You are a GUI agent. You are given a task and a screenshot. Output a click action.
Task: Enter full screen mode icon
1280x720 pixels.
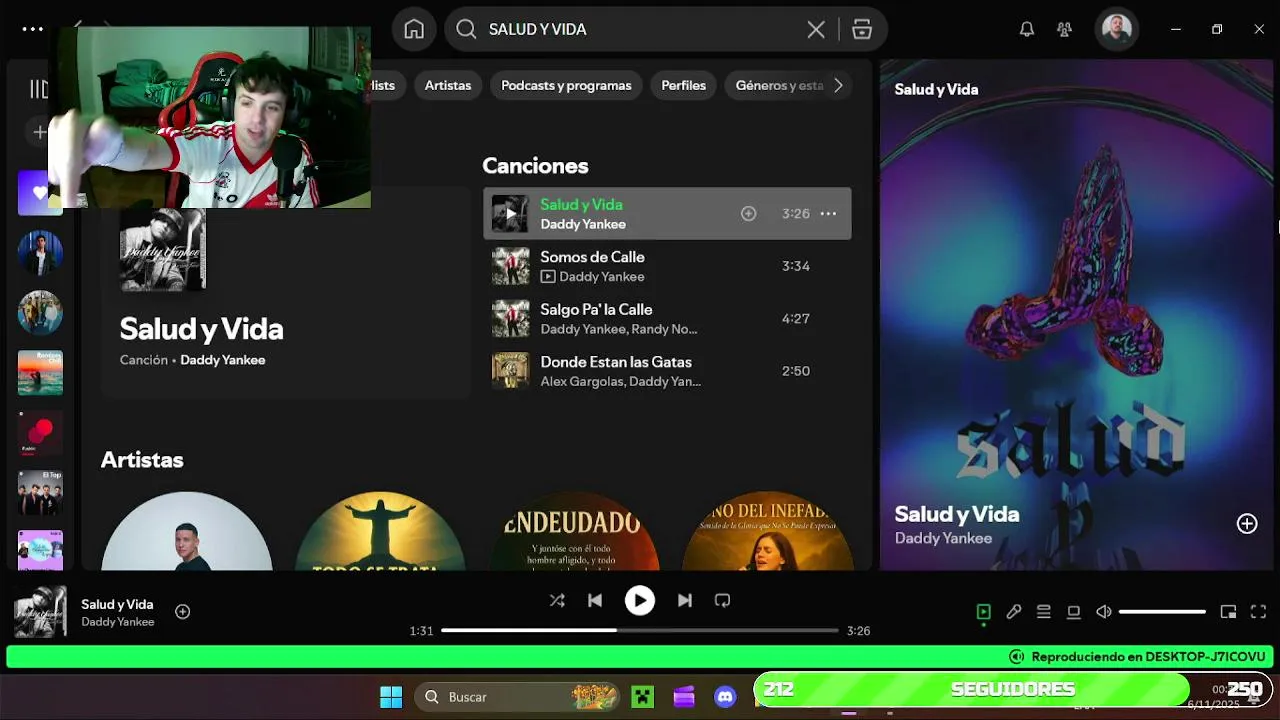pos(1258,611)
